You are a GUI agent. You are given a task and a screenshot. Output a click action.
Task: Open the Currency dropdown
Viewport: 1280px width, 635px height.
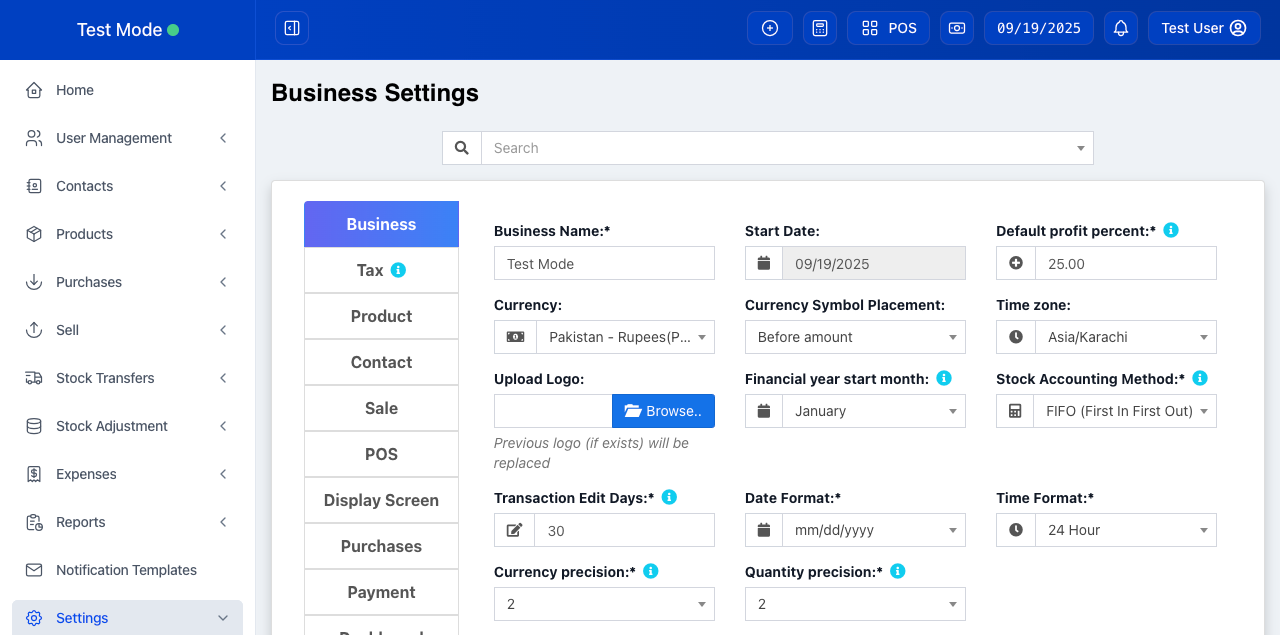click(x=625, y=337)
